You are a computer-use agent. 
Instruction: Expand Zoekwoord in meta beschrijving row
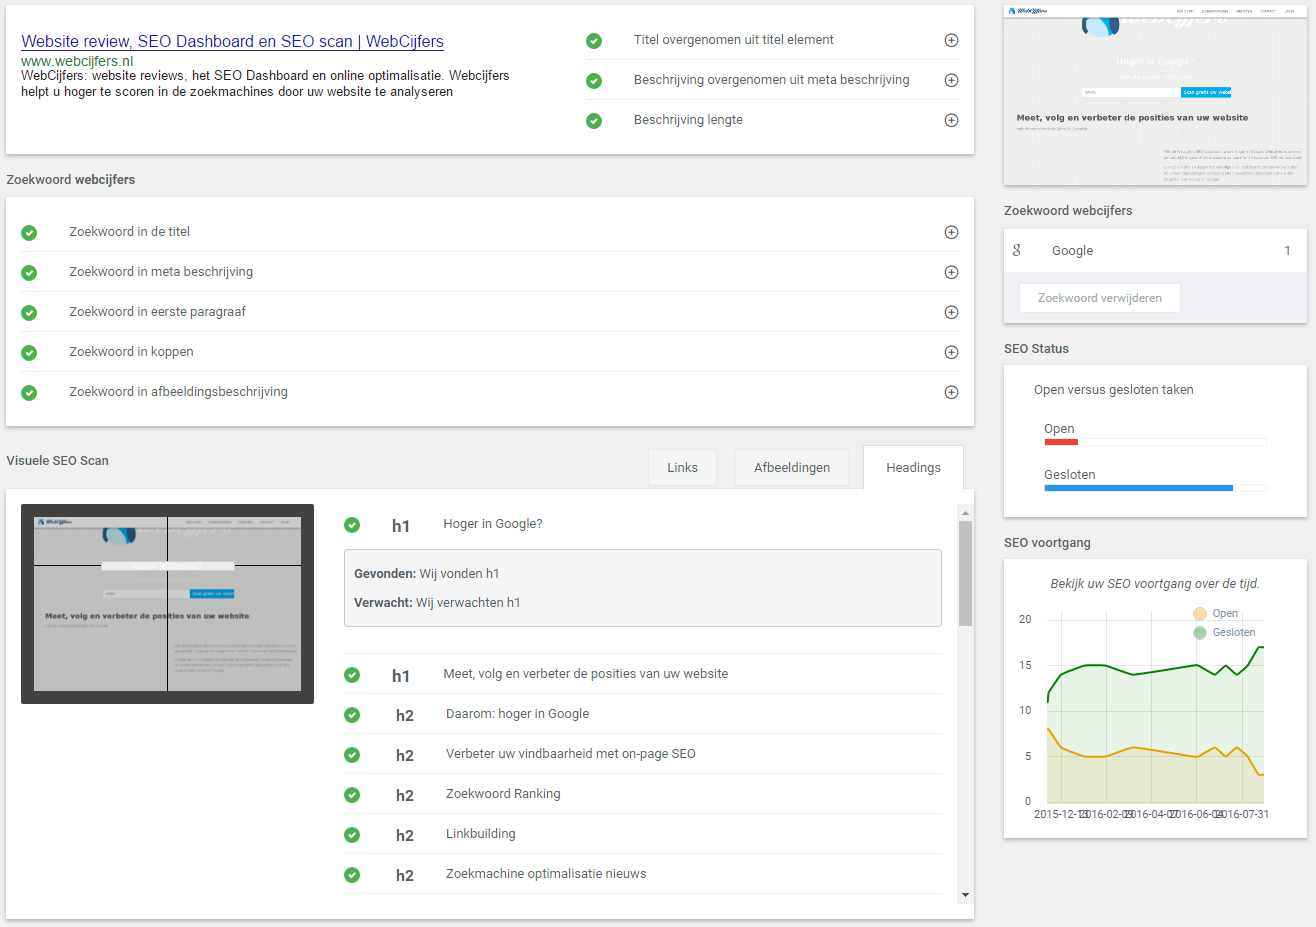pos(952,272)
